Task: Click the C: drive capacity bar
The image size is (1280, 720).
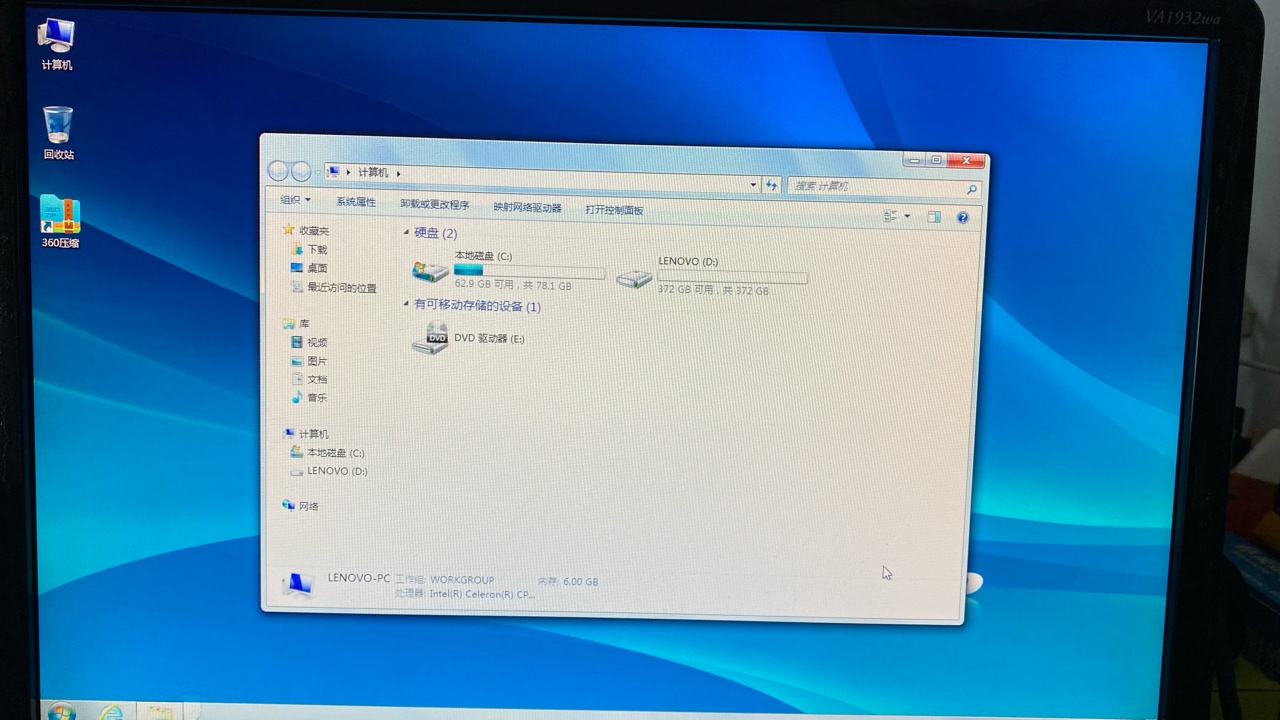Action: pyautogui.click(x=529, y=271)
